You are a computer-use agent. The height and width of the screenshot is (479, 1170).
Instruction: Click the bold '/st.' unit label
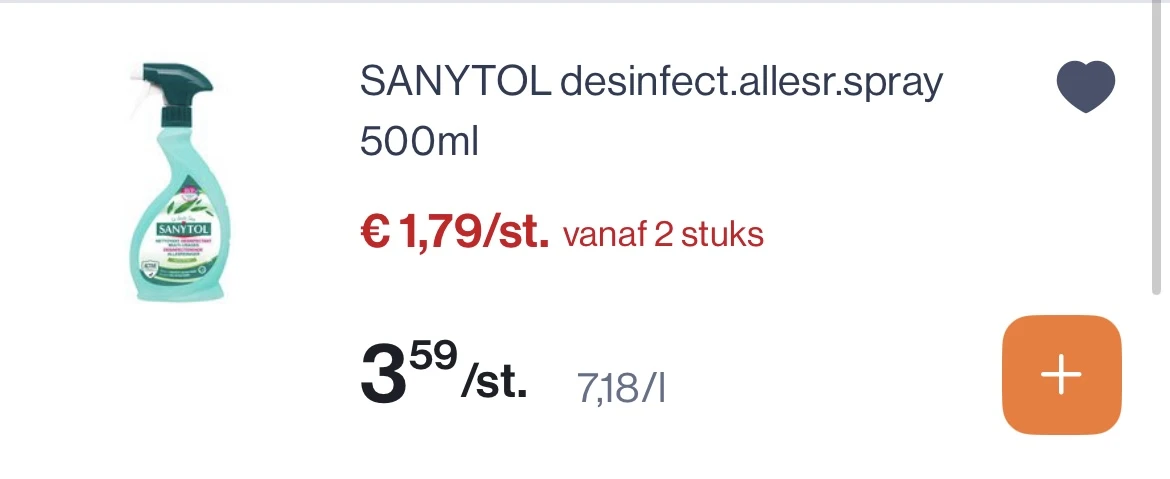[x=493, y=381]
